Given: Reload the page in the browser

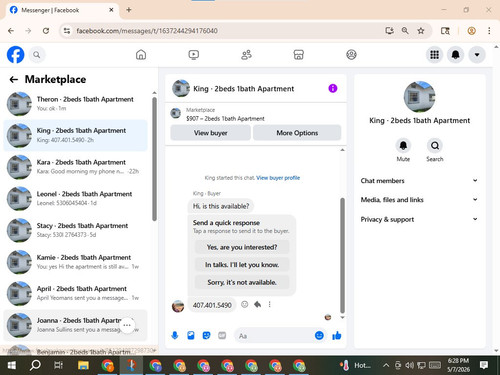Looking at the screenshot, I should coord(46,31).
